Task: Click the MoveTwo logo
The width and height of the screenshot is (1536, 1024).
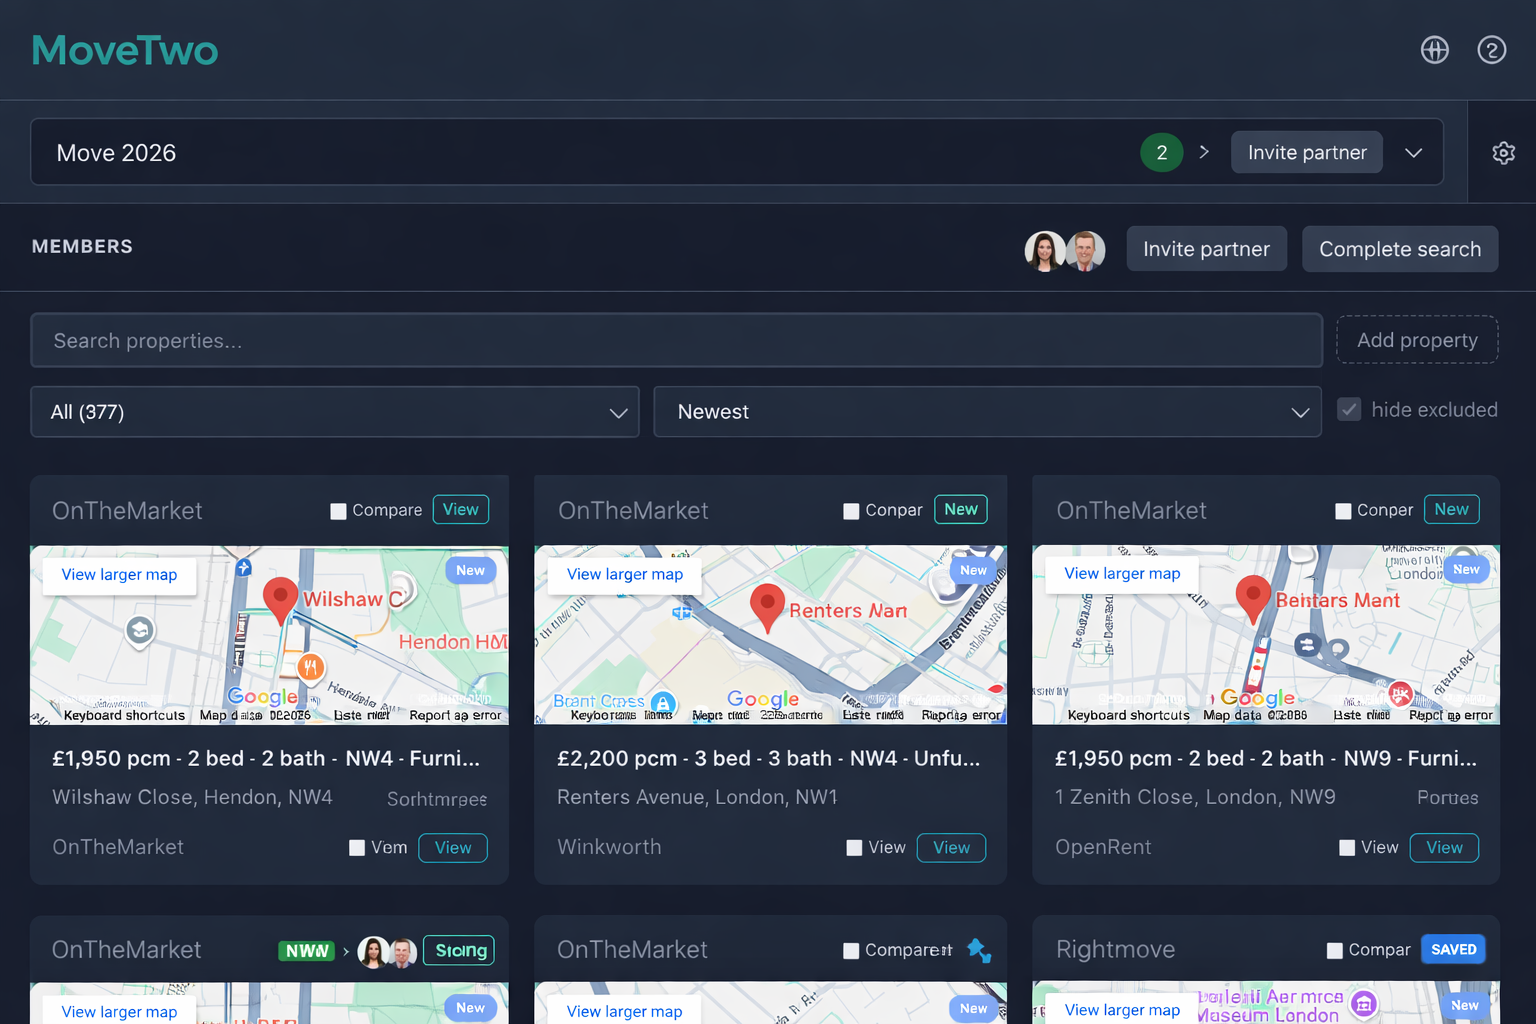Action: coord(124,50)
